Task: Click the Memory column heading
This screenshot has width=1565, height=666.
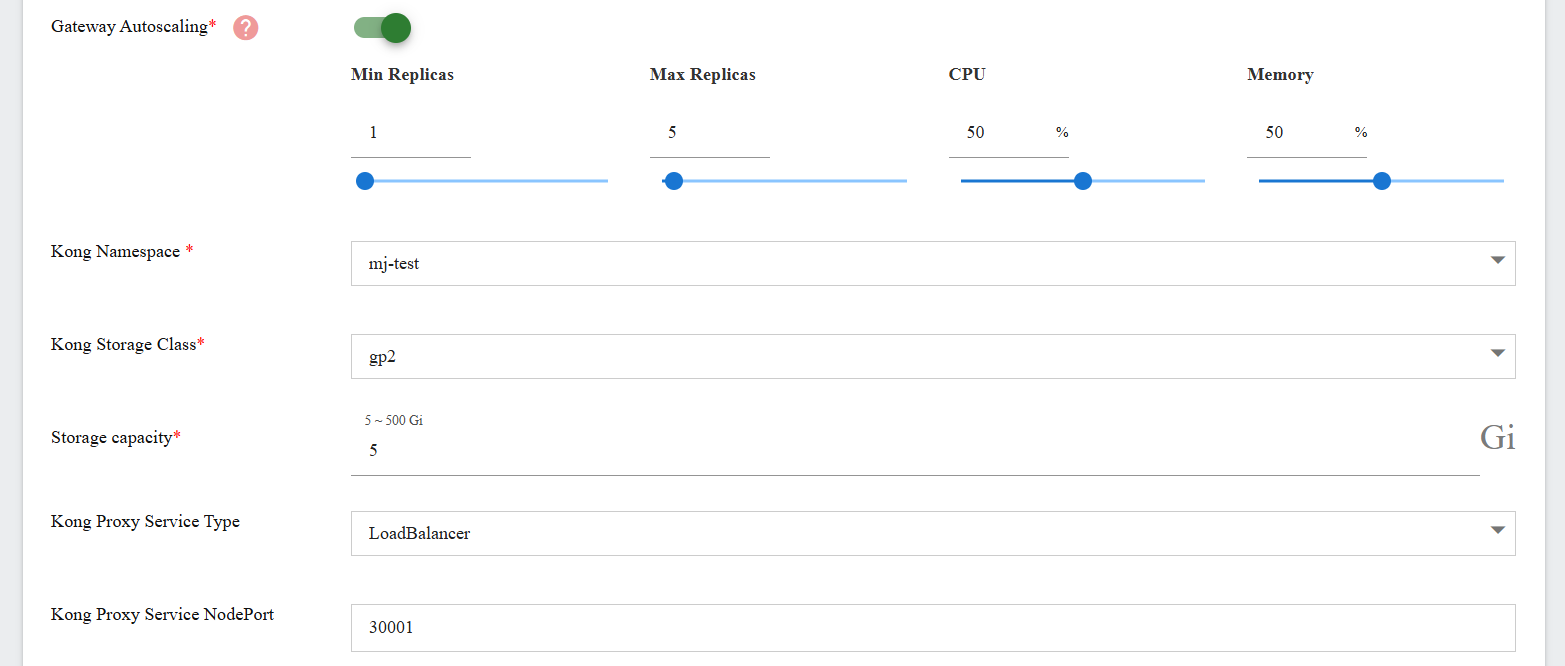Action: coord(1280,75)
